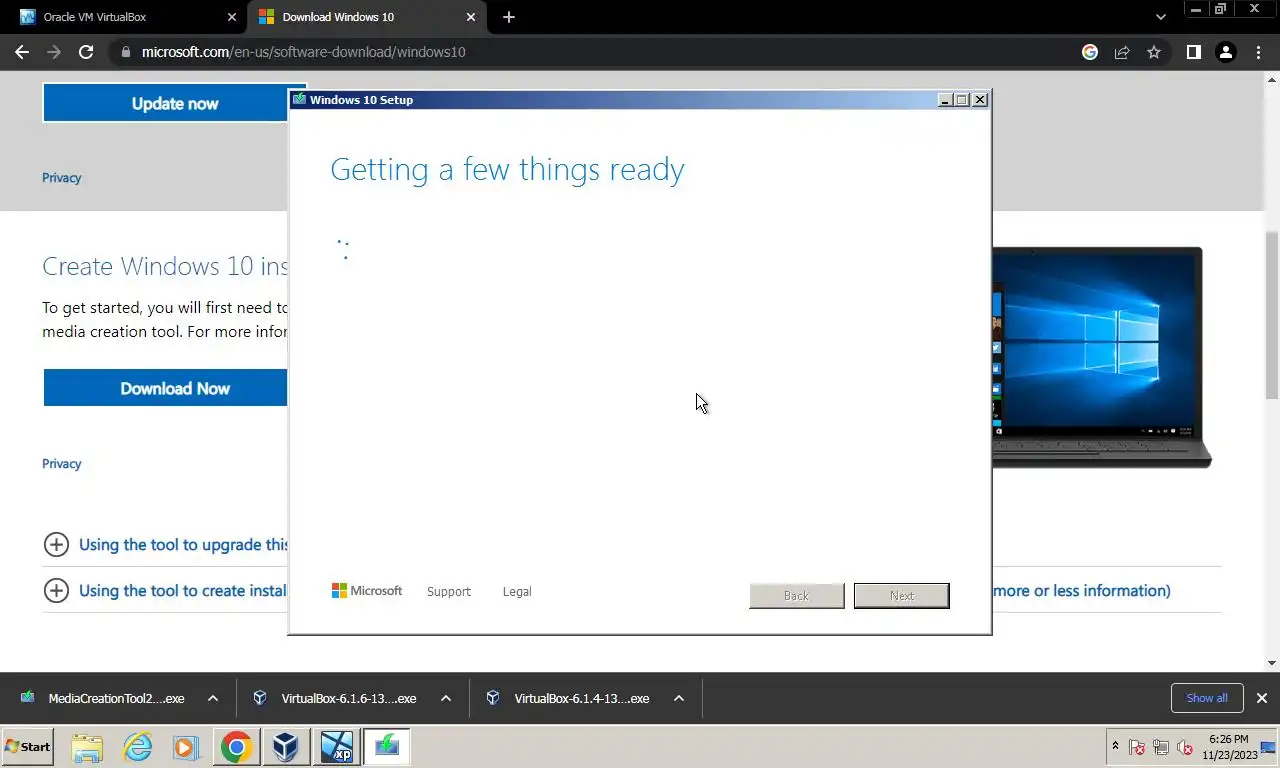The height and width of the screenshot is (768, 1280).
Task: Close the Oracle VM VirtualBox tab
Action: click(x=232, y=17)
